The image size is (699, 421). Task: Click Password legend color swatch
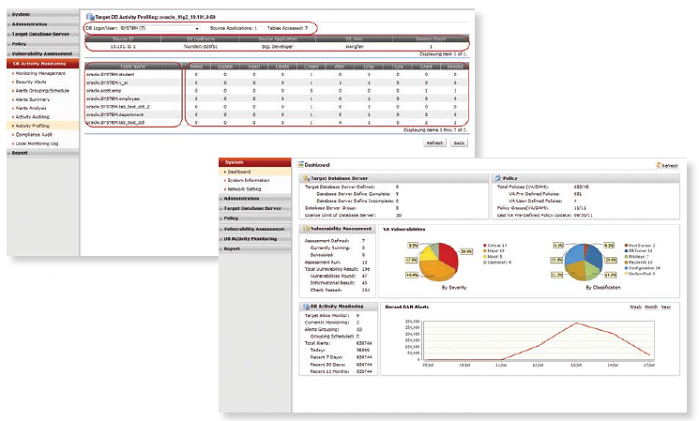pos(626,262)
